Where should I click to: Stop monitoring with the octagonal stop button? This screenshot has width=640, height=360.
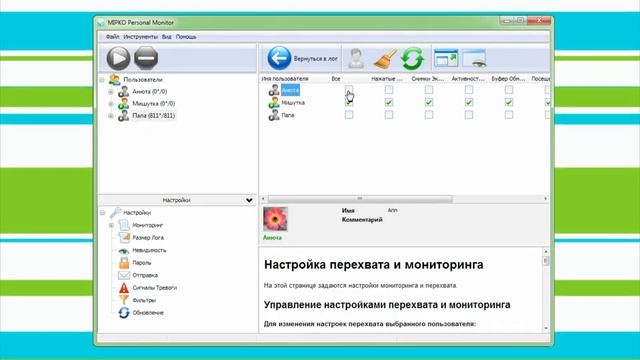[146, 58]
